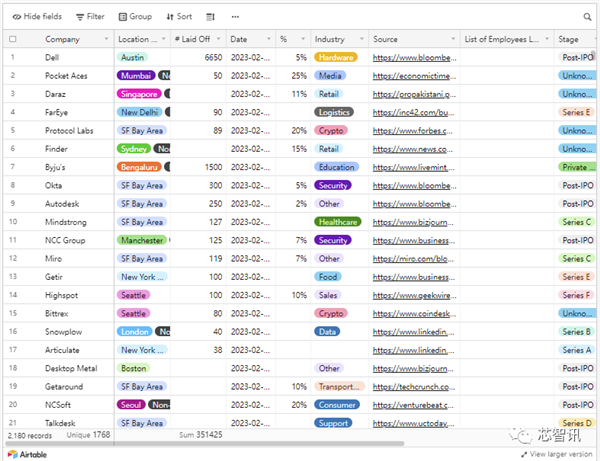
Task: Open the Dell row Bloomberg source link
Action: point(412,58)
